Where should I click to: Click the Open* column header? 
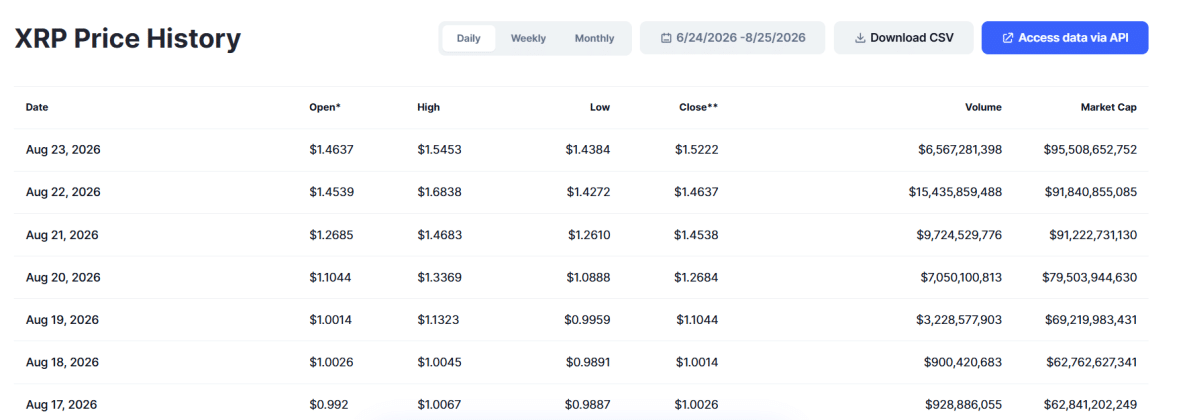click(x=325, y=107)
